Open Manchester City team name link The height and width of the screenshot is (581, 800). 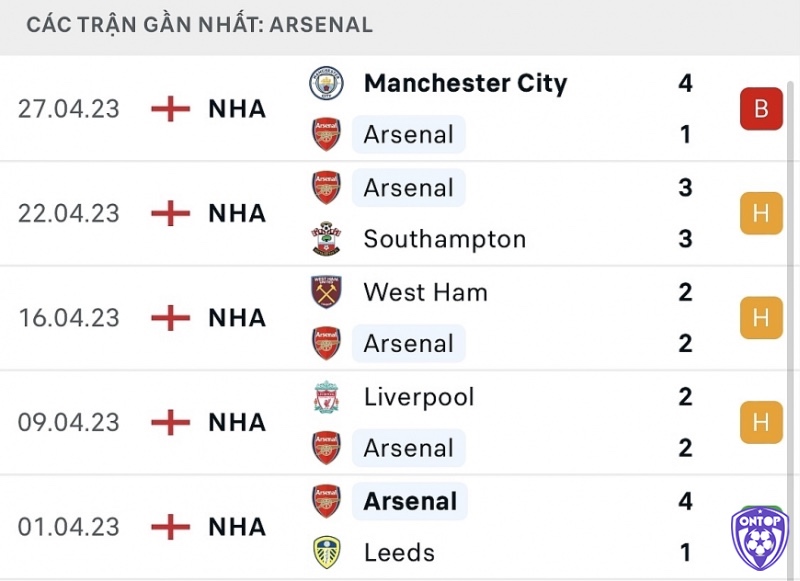(x=465, y=83)
